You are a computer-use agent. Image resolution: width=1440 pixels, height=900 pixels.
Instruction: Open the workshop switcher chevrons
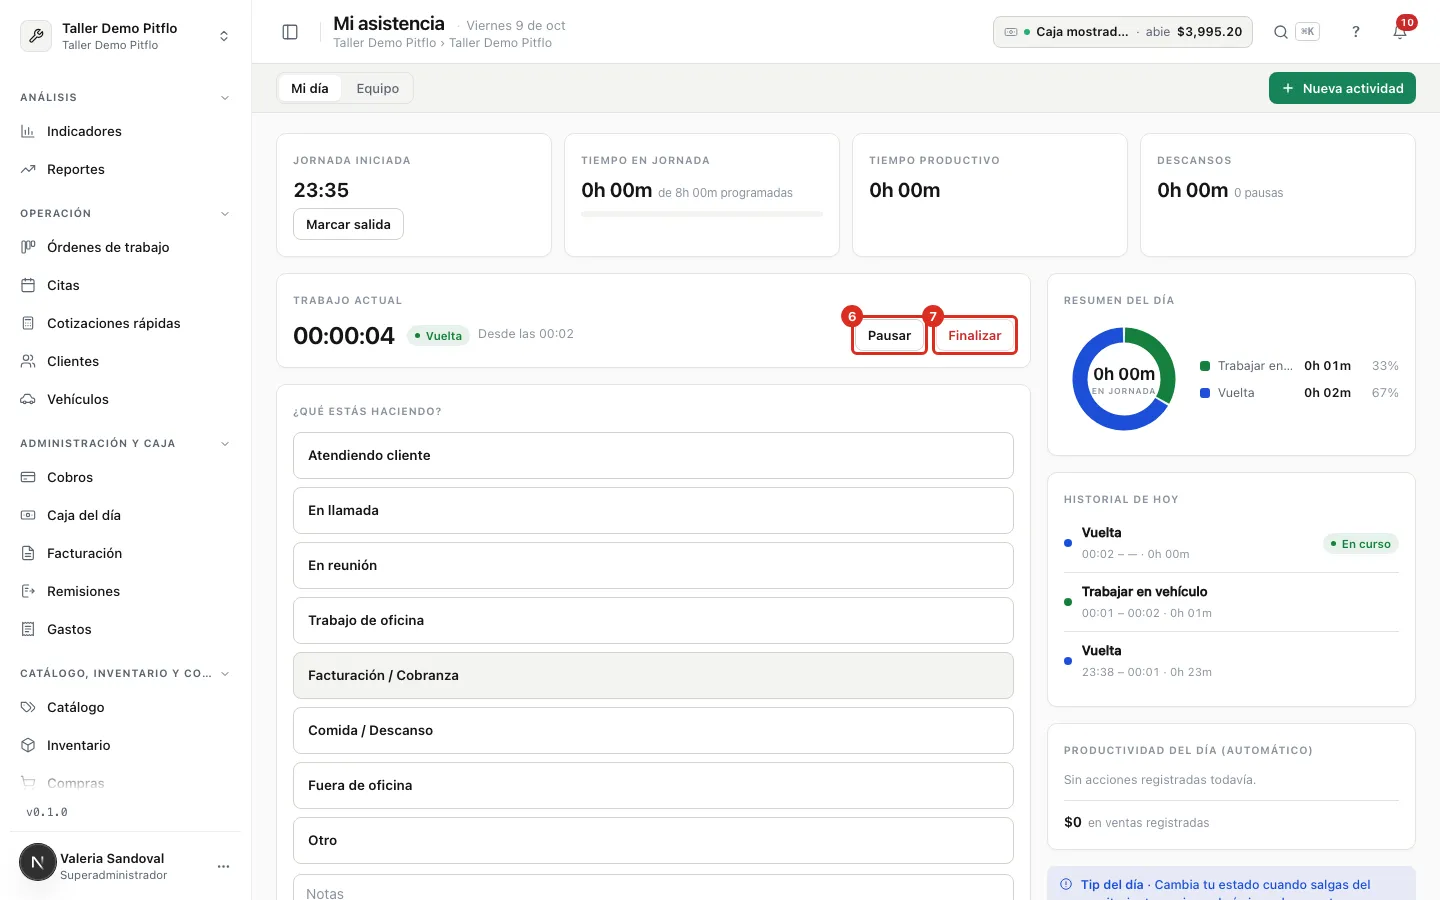(x=224, y=36)
